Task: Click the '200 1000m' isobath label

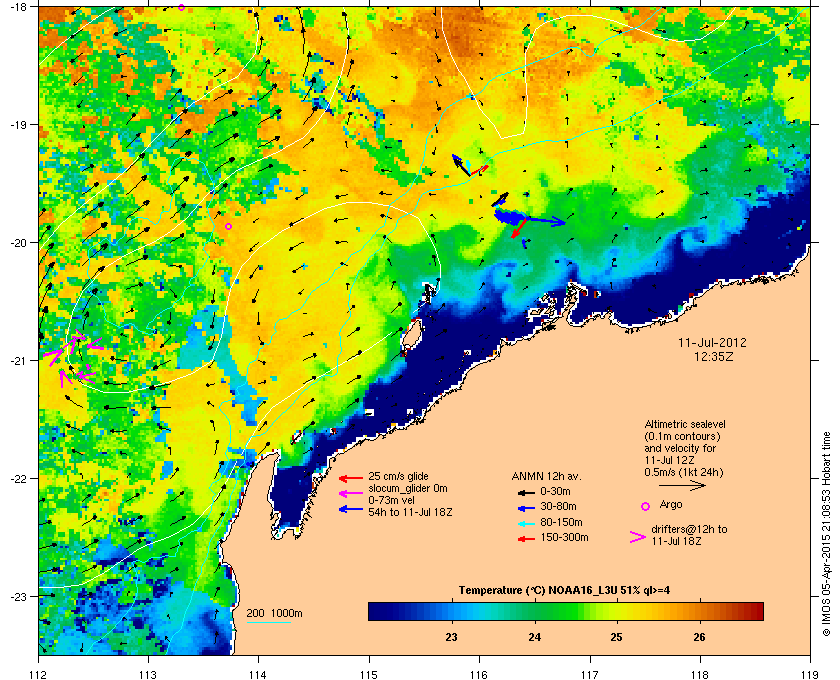Action: pyautogui.click(x=274, y=613)
